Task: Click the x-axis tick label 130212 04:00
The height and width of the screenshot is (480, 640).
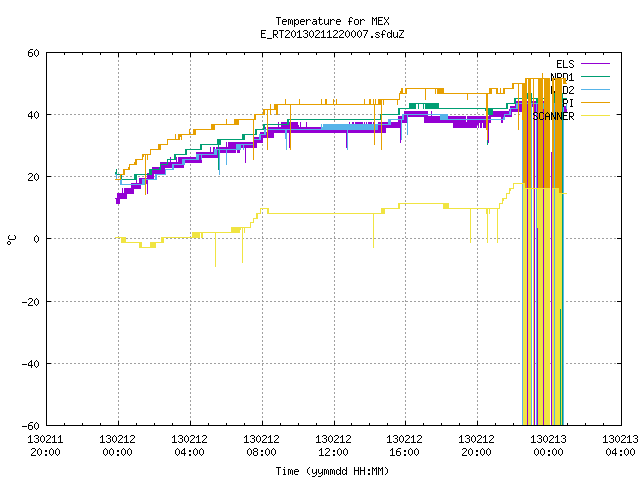Action: click(189, 446)
